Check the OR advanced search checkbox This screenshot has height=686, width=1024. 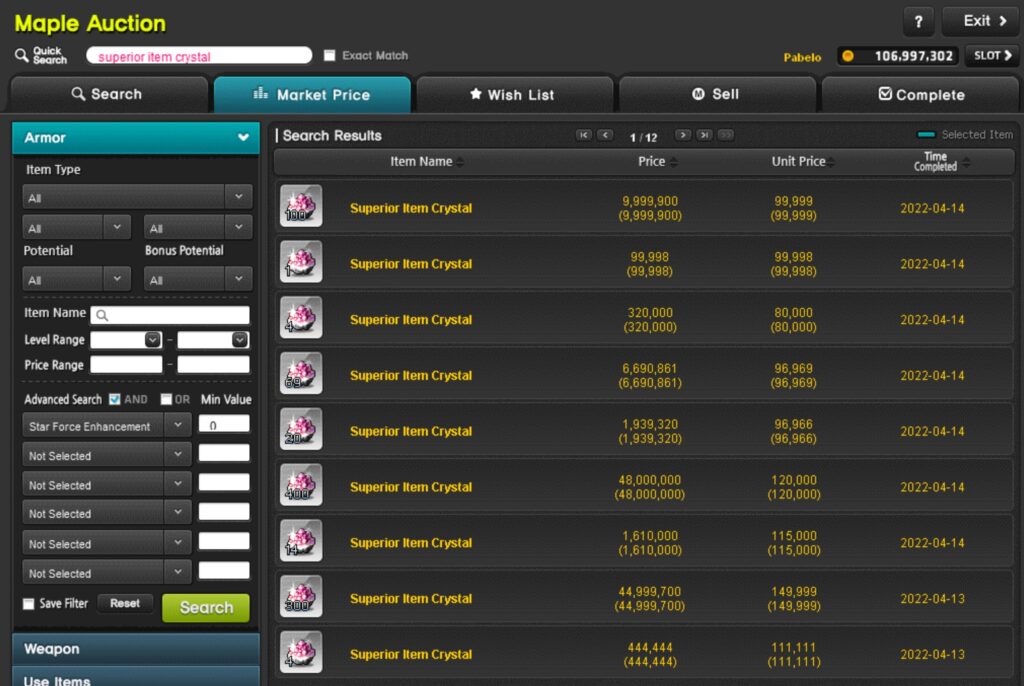166,399
